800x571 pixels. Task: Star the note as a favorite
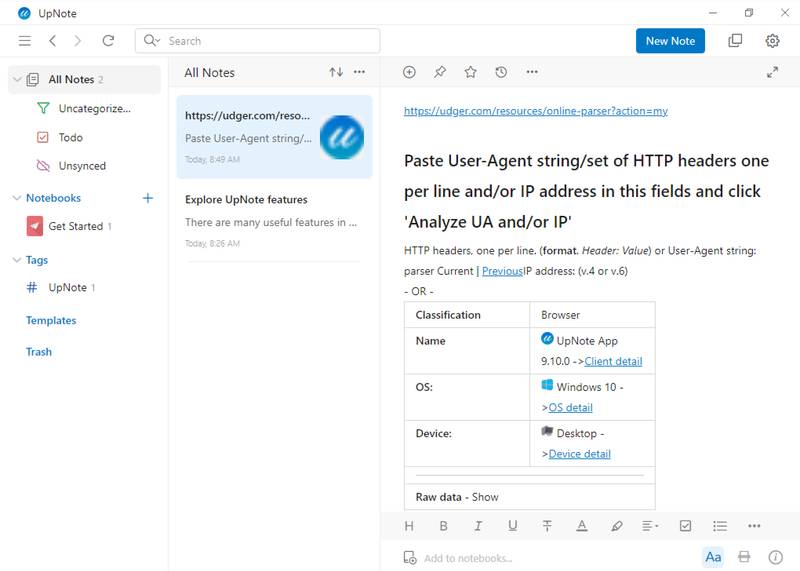(x=470, y=72)
